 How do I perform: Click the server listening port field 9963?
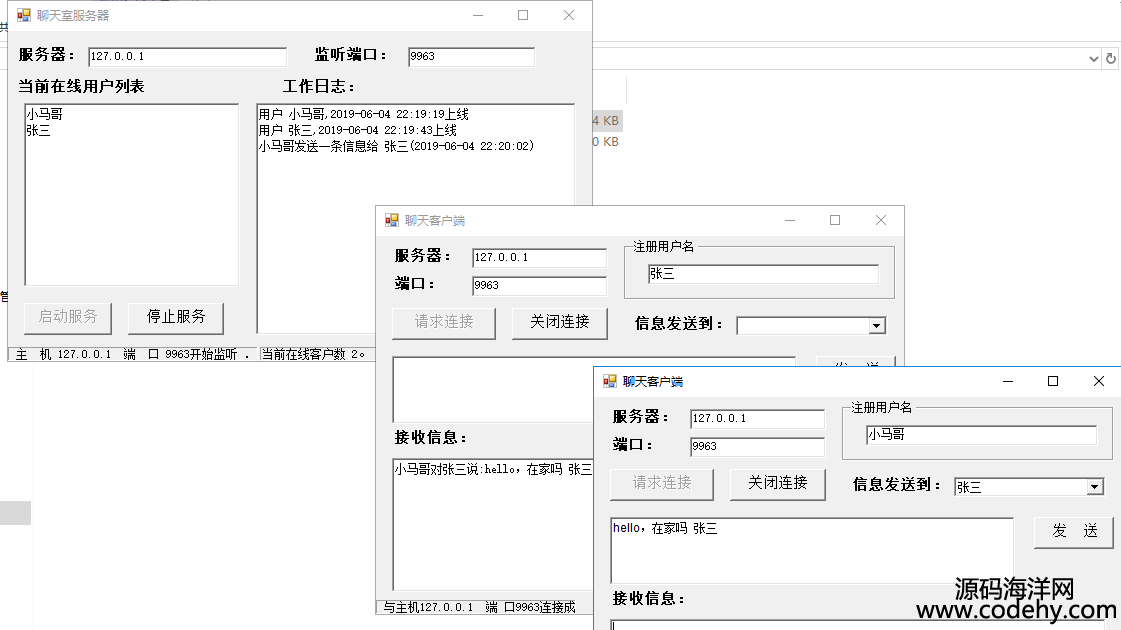[470, 57]
